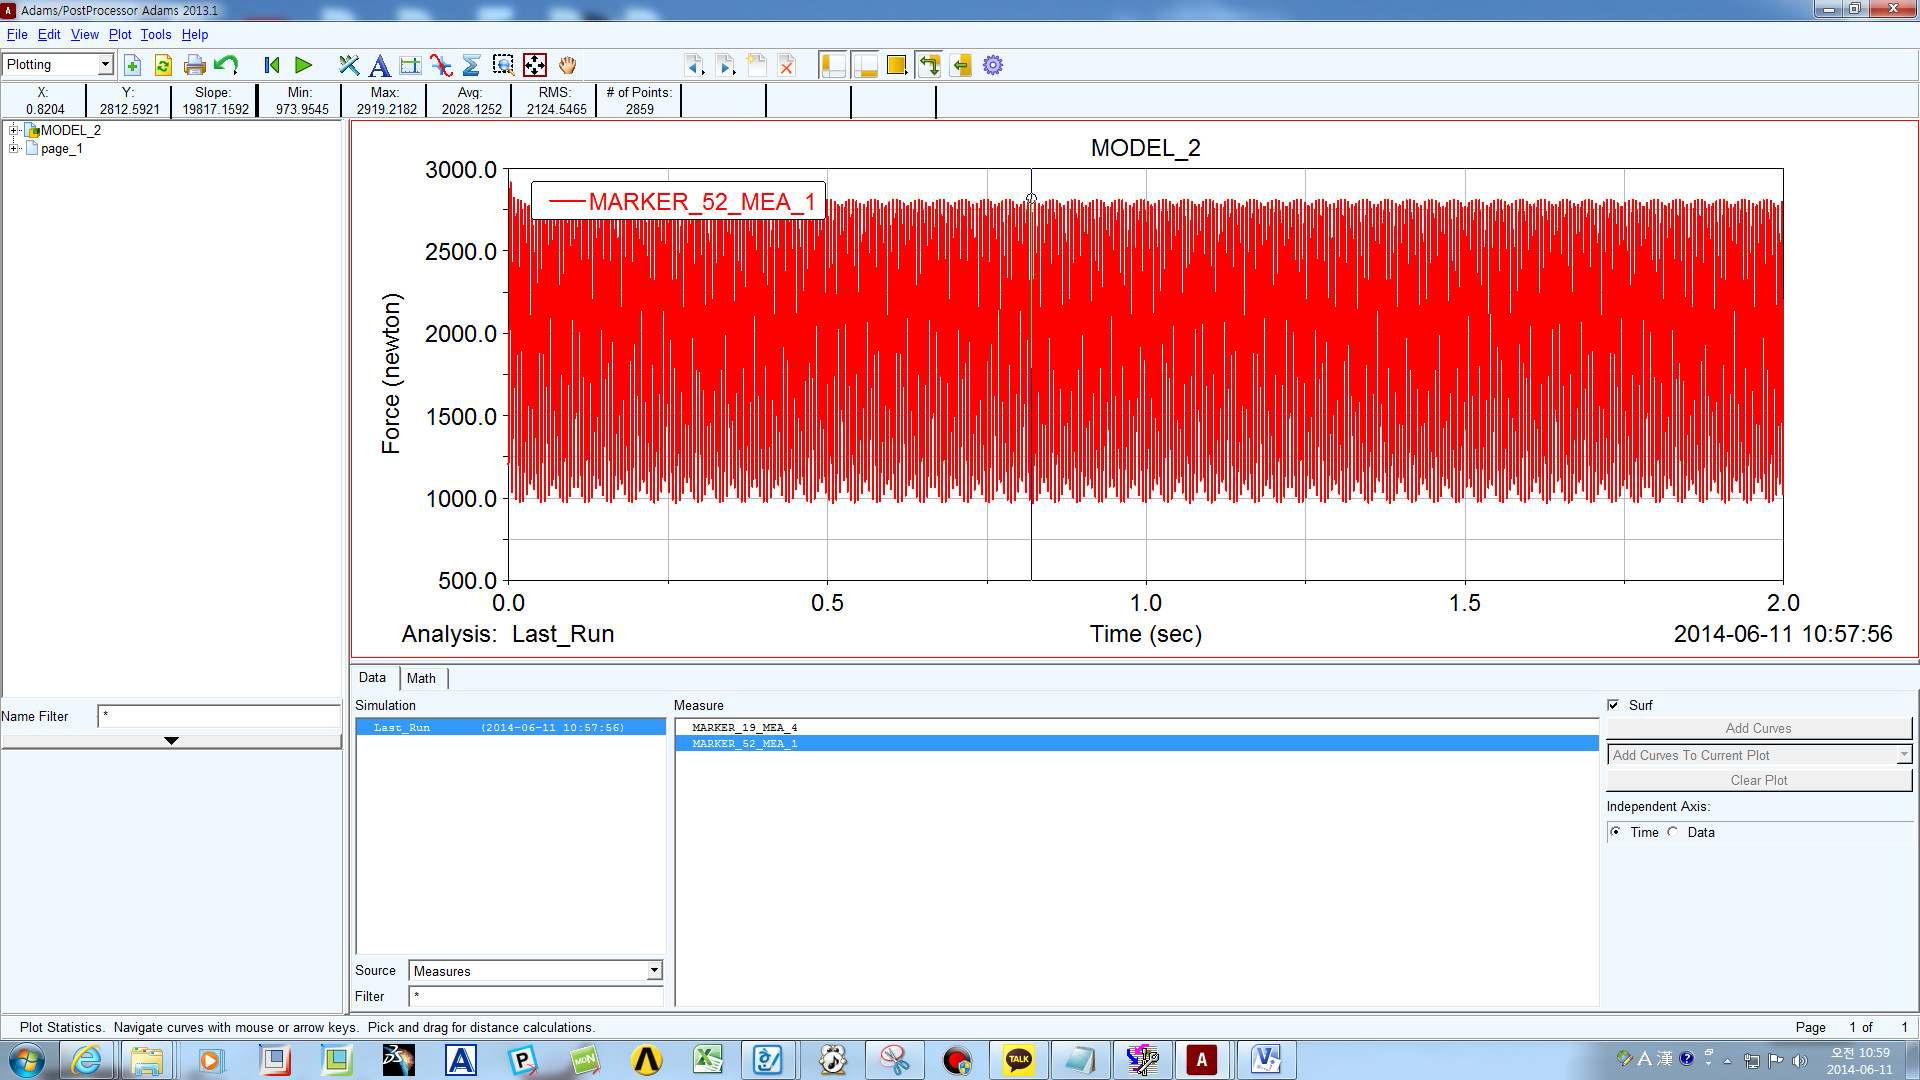Select MARKER_52_MEA_1 measure
1920x1080 pixels.
pos(1137,743)
